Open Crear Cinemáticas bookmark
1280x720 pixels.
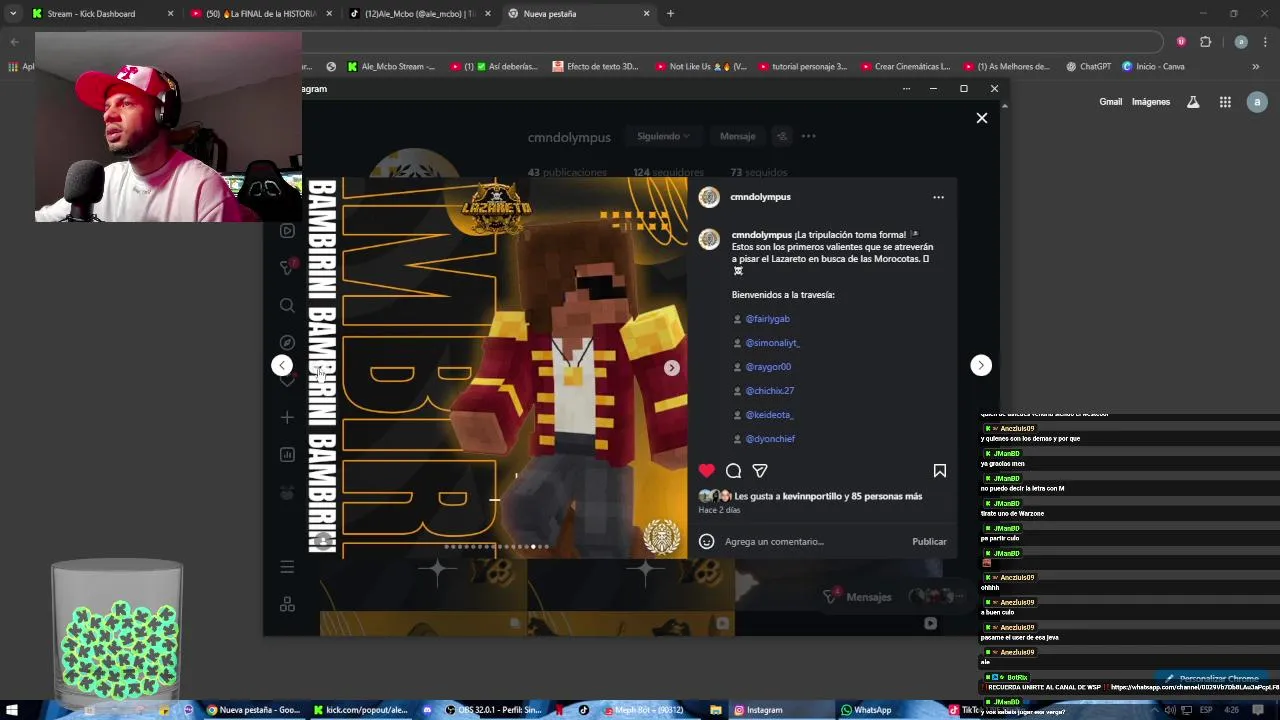pyautogui.click(x=905, y=67)
